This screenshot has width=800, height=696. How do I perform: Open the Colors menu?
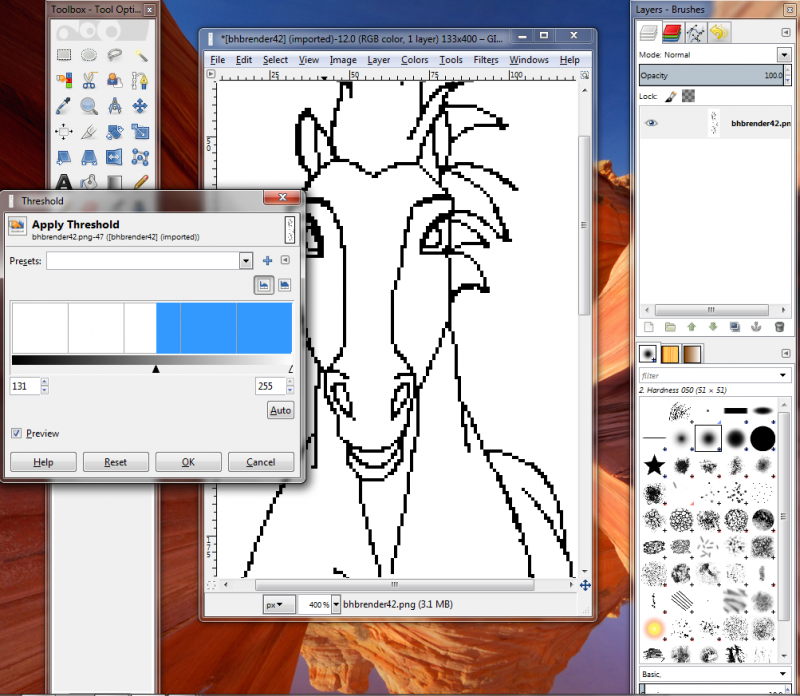tap(414, 60)
